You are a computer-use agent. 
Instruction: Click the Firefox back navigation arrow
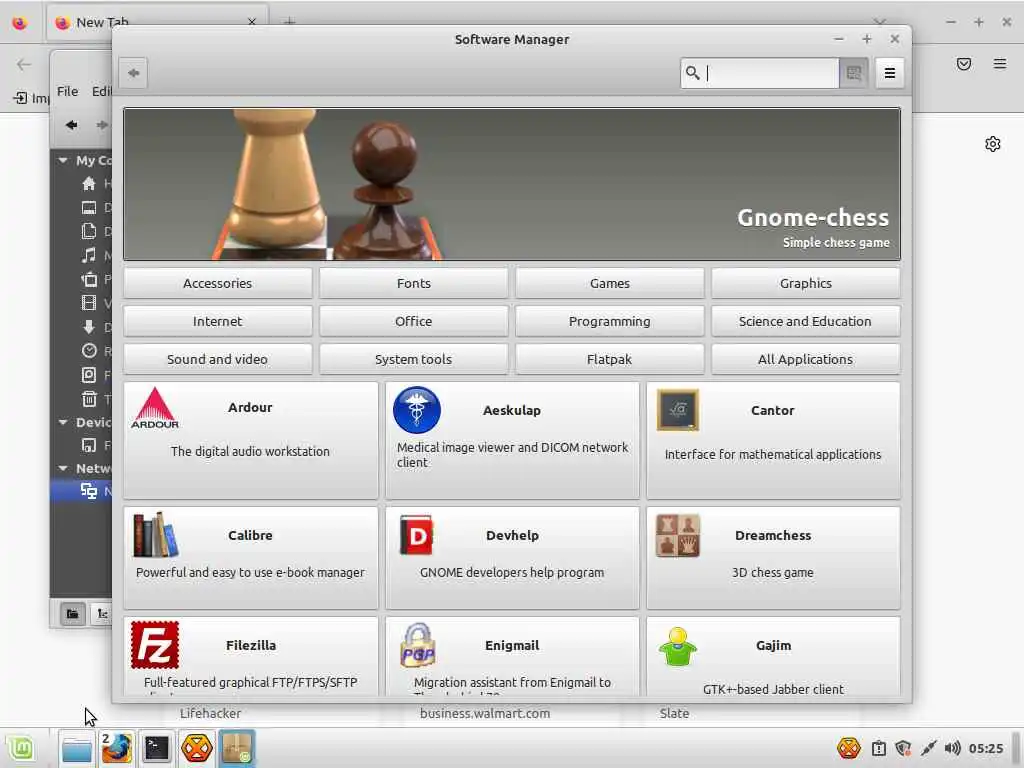[x=24, y=64]
